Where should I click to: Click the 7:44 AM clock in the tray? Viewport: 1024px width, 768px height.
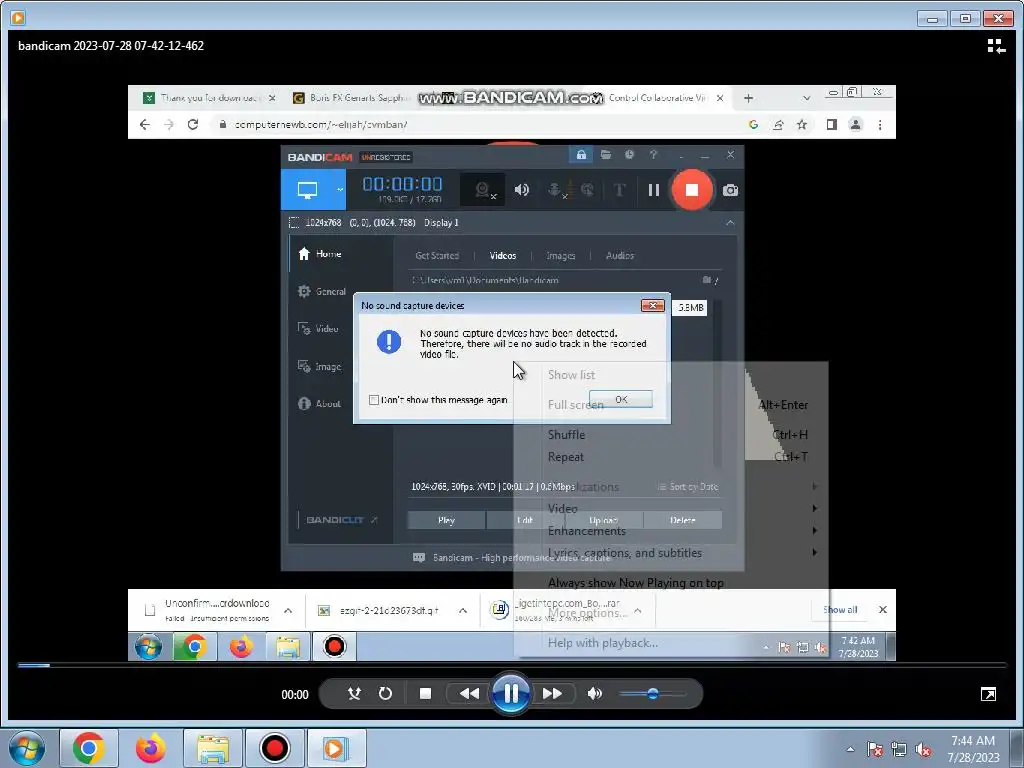[973, 741]
